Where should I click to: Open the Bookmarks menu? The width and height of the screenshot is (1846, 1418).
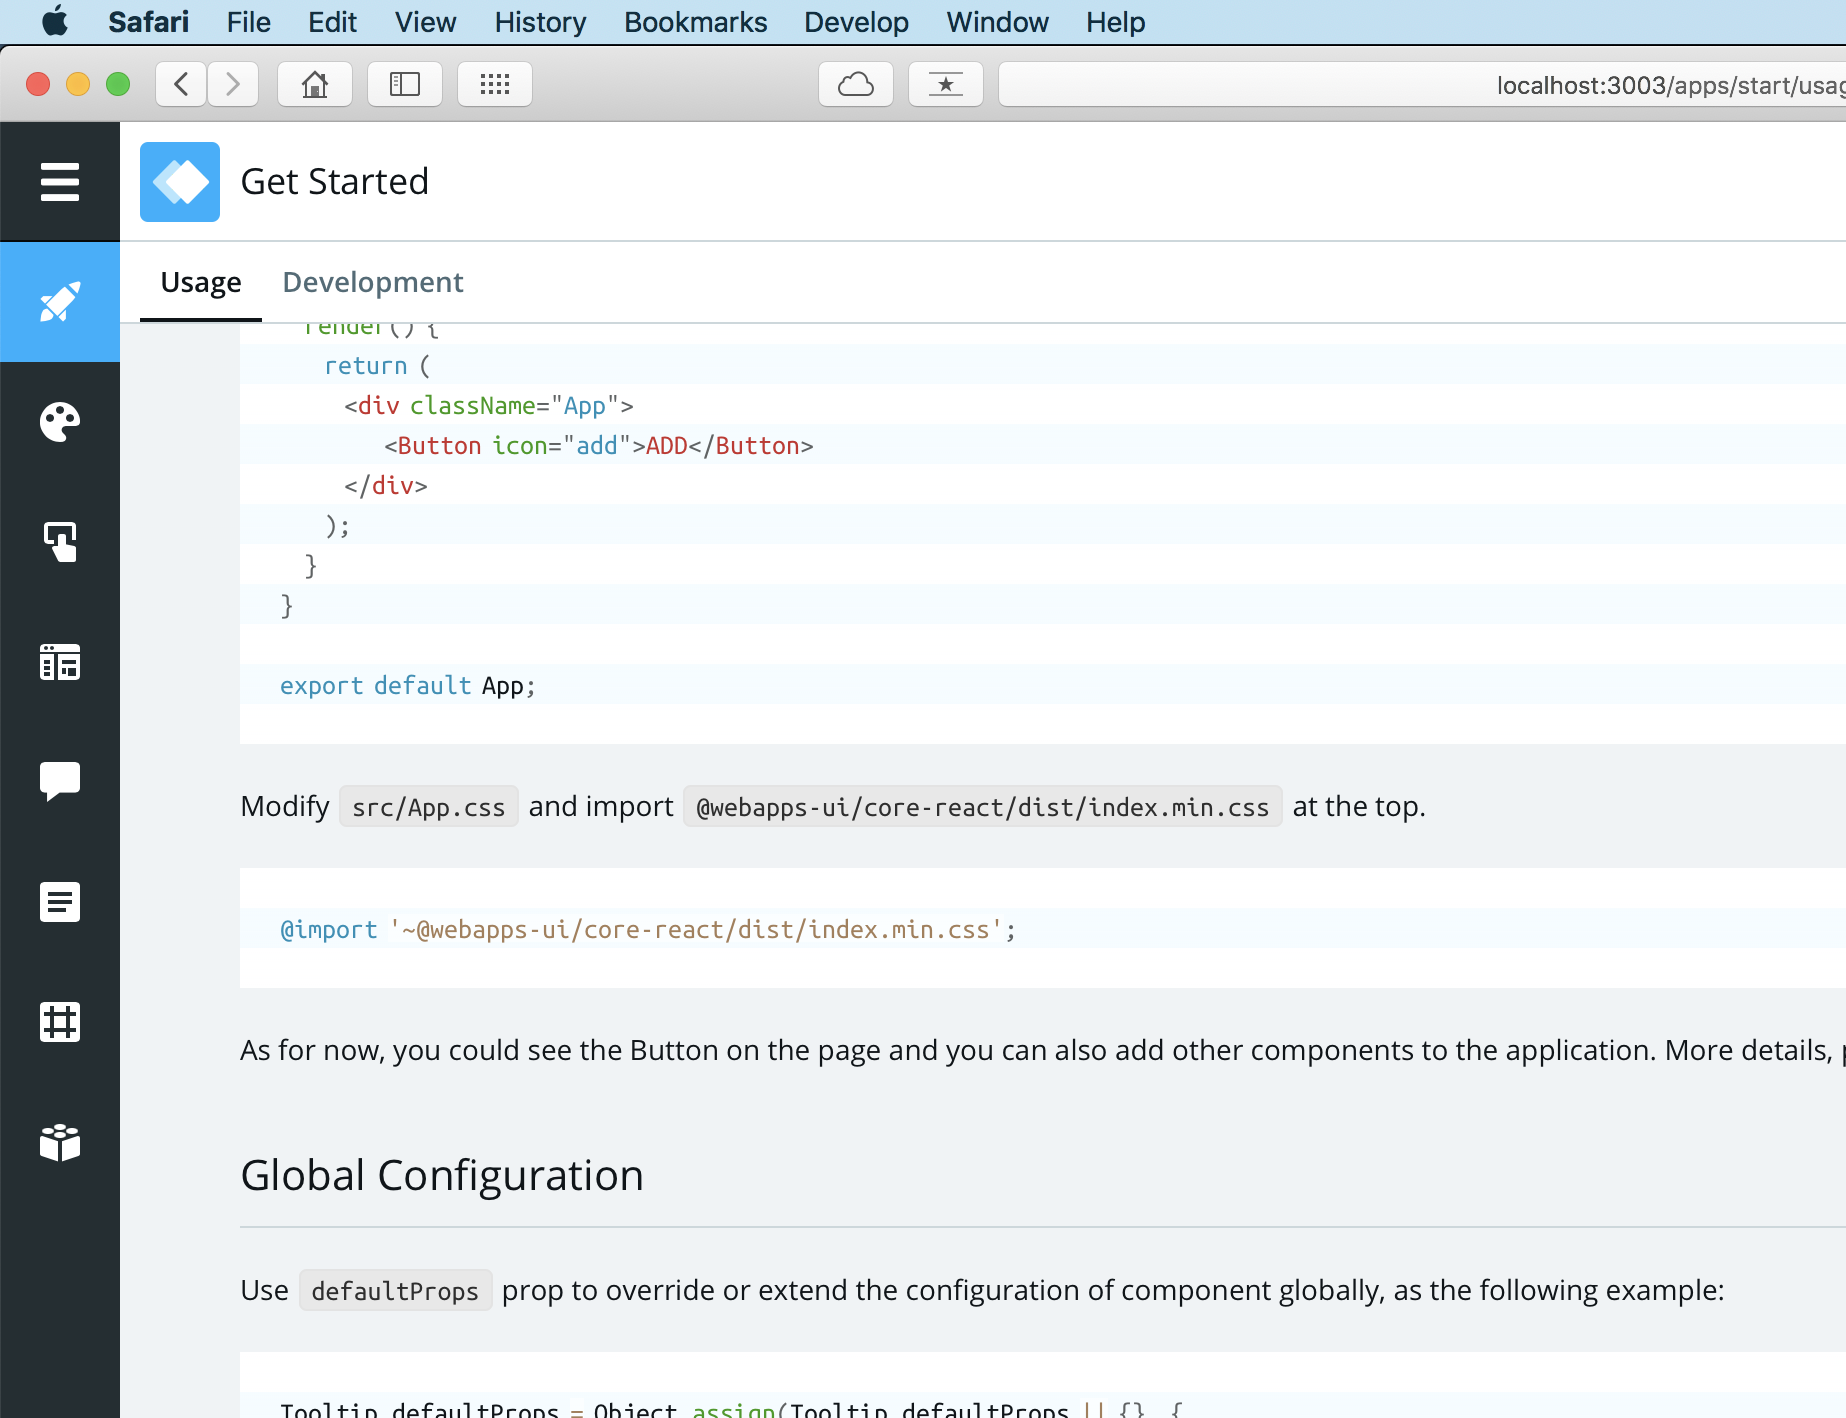694,22
